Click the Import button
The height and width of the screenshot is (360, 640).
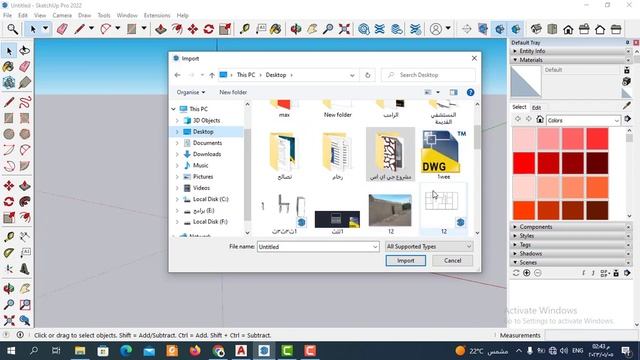405,260
